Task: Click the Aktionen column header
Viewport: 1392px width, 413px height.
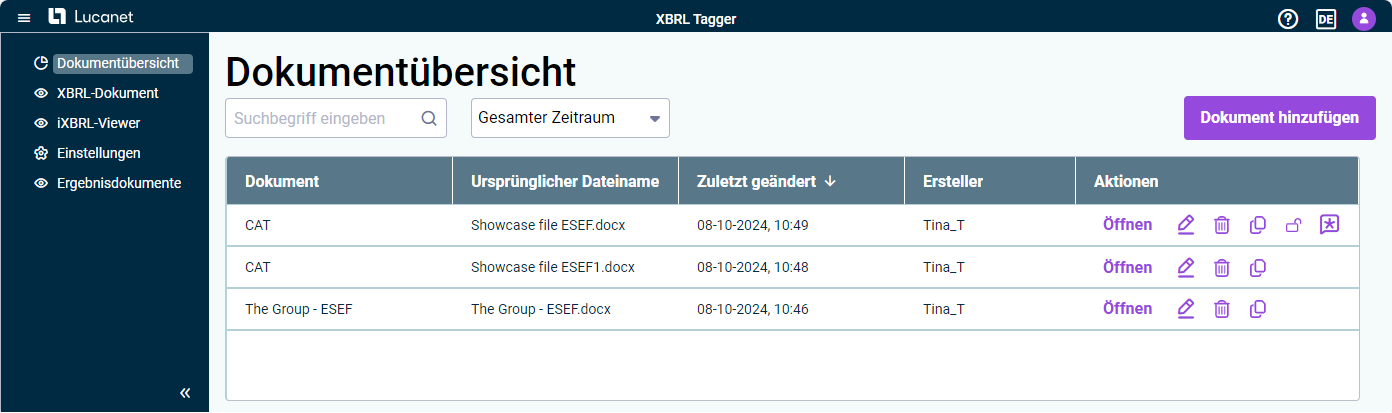Action: (1217, 181)
